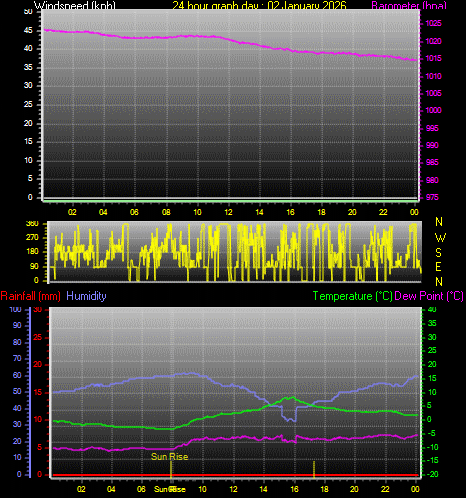Viewport: 466px width, 498px height.
Task: Click the 'Windspeed (kph)' axis title
Action: 75,5
